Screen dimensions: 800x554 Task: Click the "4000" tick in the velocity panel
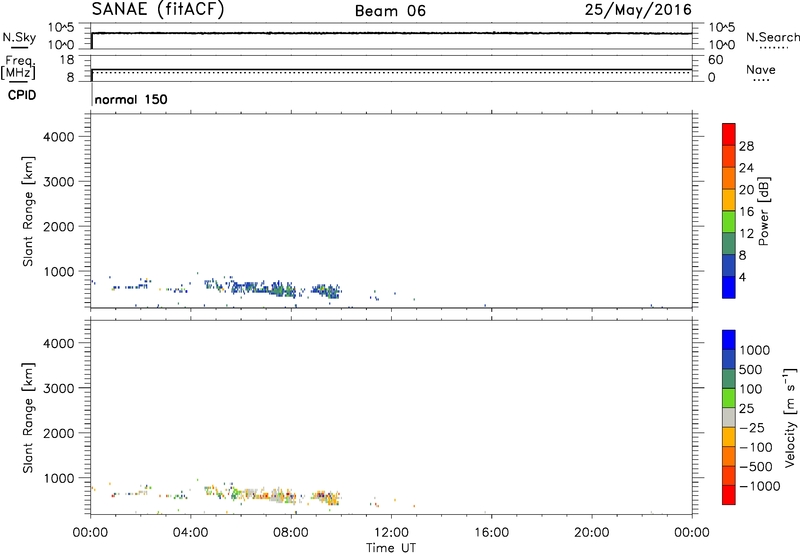[59, 343]
